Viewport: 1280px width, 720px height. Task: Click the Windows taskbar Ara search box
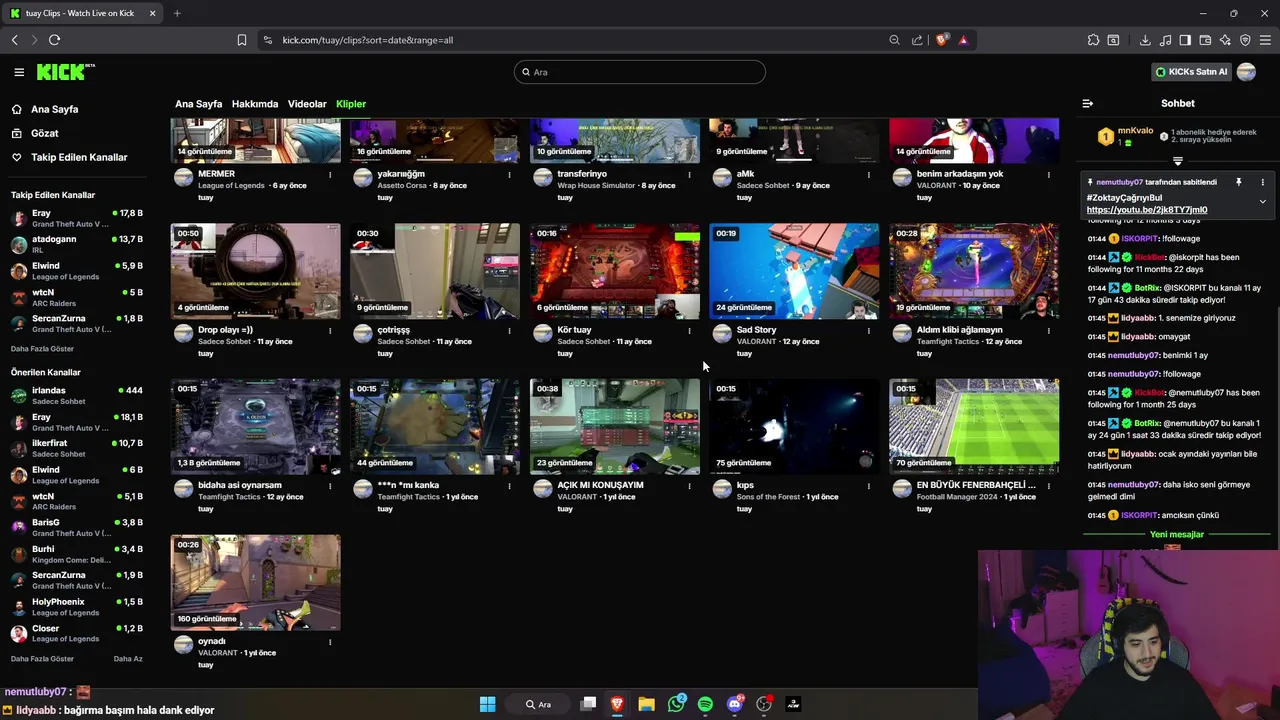539,704
